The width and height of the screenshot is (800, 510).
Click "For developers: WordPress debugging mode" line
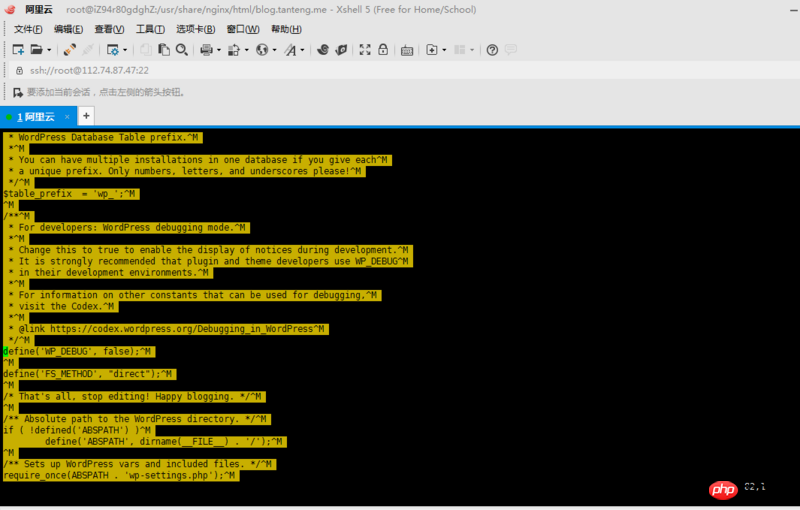129,227
